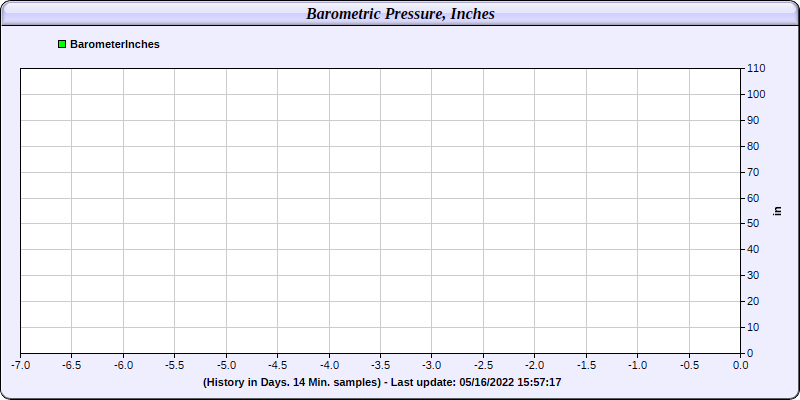Click the y-axis value 20
The image size is (800, 400).
coord(754,302)
